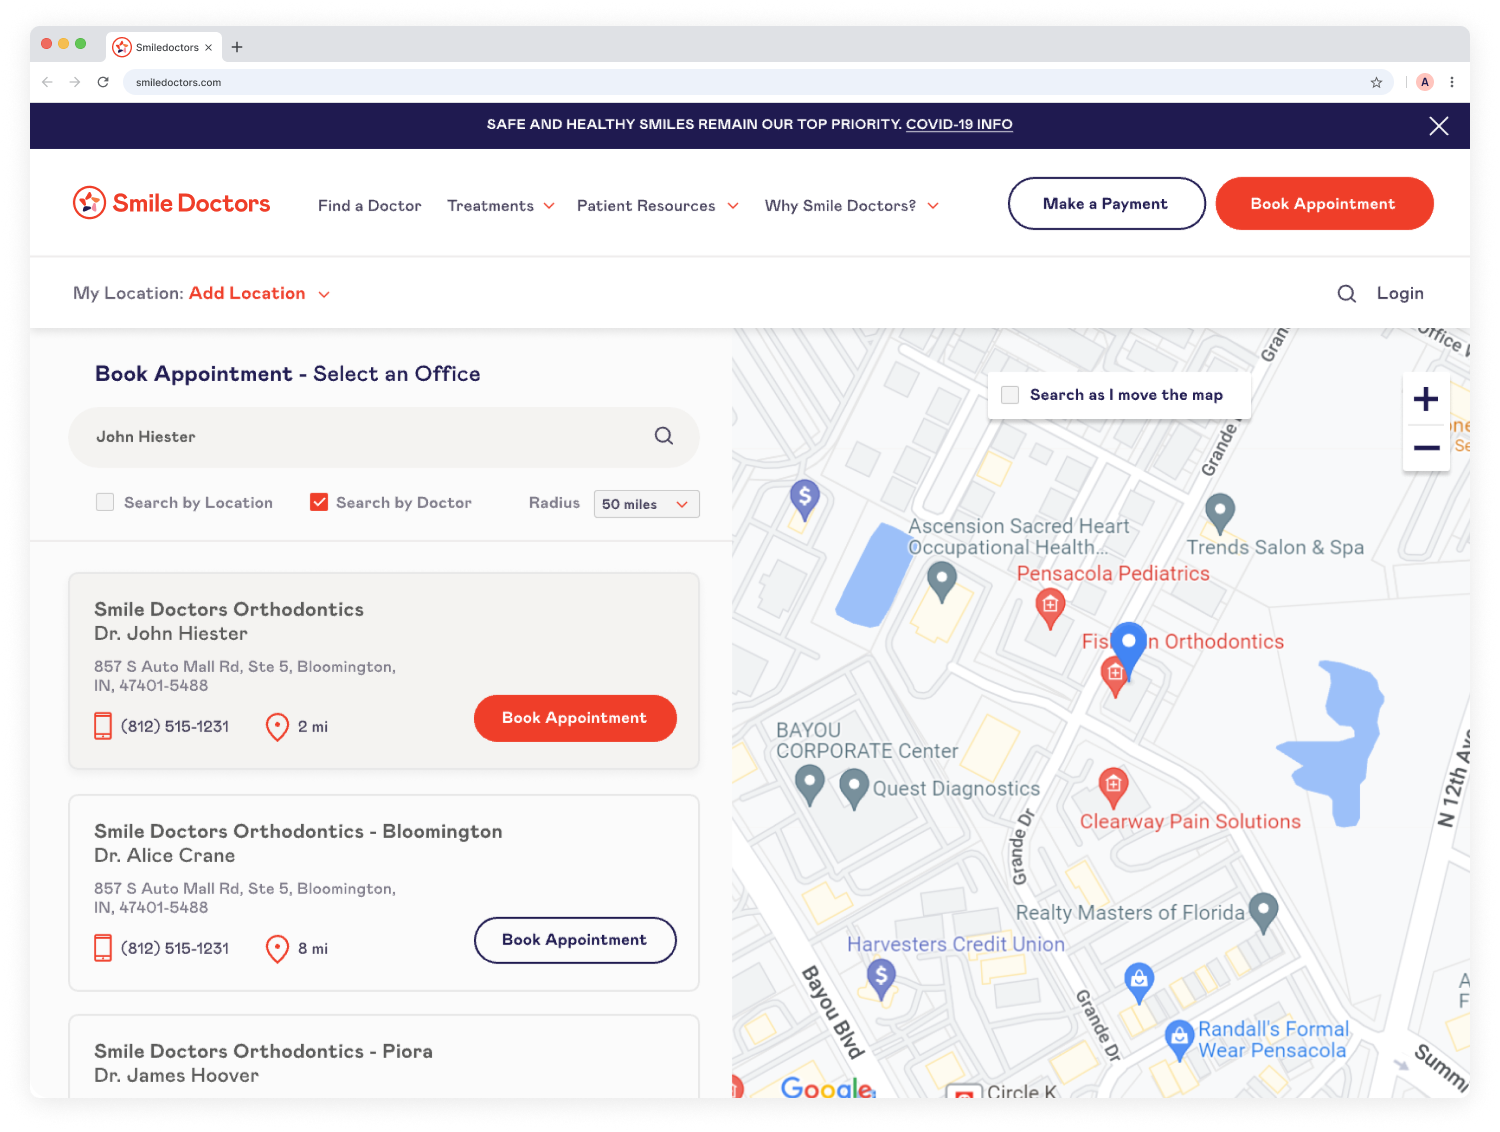1500x1132 pixels.
Task: Zoom out on the map
Action: [1426, 447]
